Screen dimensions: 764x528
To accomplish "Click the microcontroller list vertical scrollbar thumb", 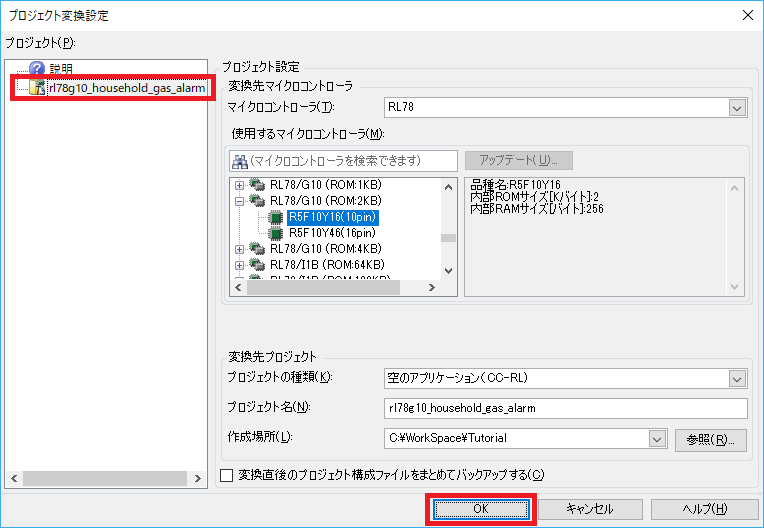I will (448, 238).
